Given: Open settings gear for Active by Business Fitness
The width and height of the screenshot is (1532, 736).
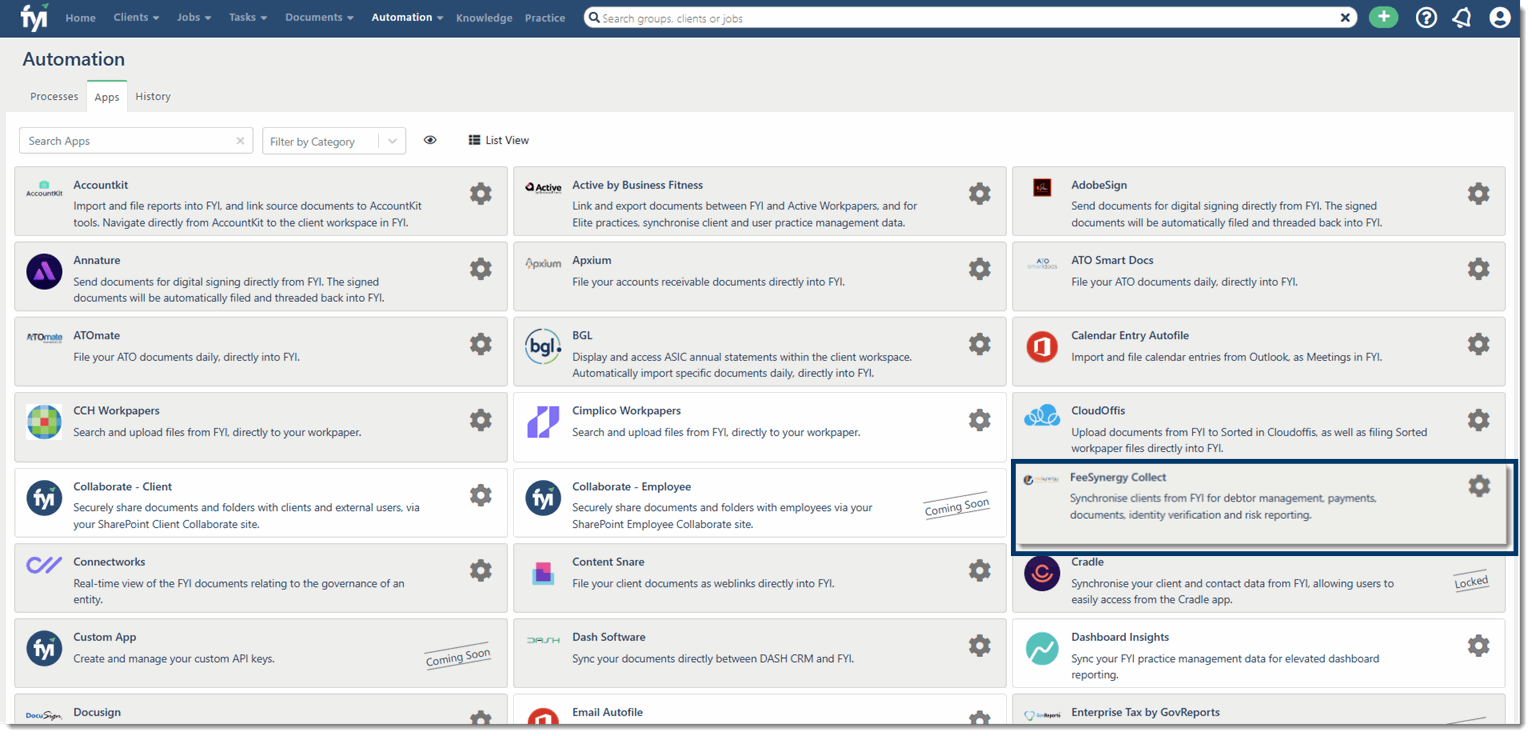Looking at the screenshot, I should point(980,194).
